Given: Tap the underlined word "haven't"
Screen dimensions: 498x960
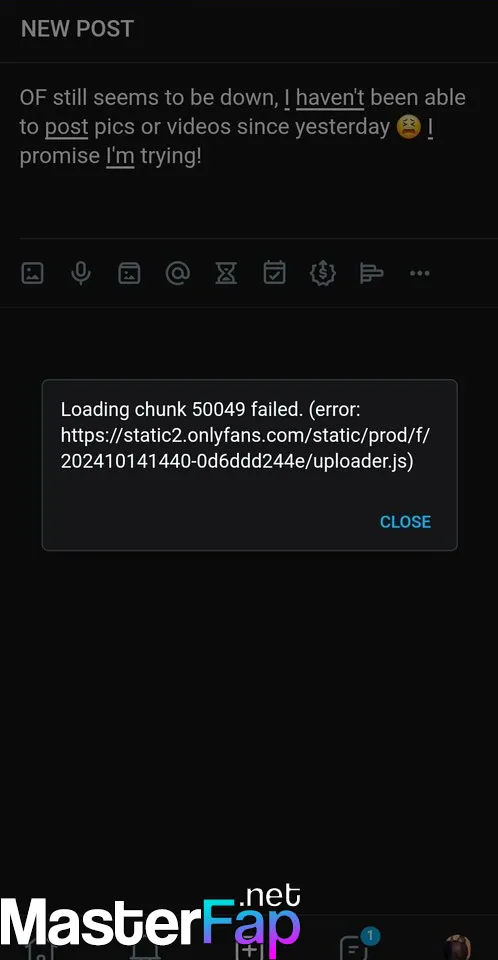Looking at the screenshot, I should pos(330,97).
